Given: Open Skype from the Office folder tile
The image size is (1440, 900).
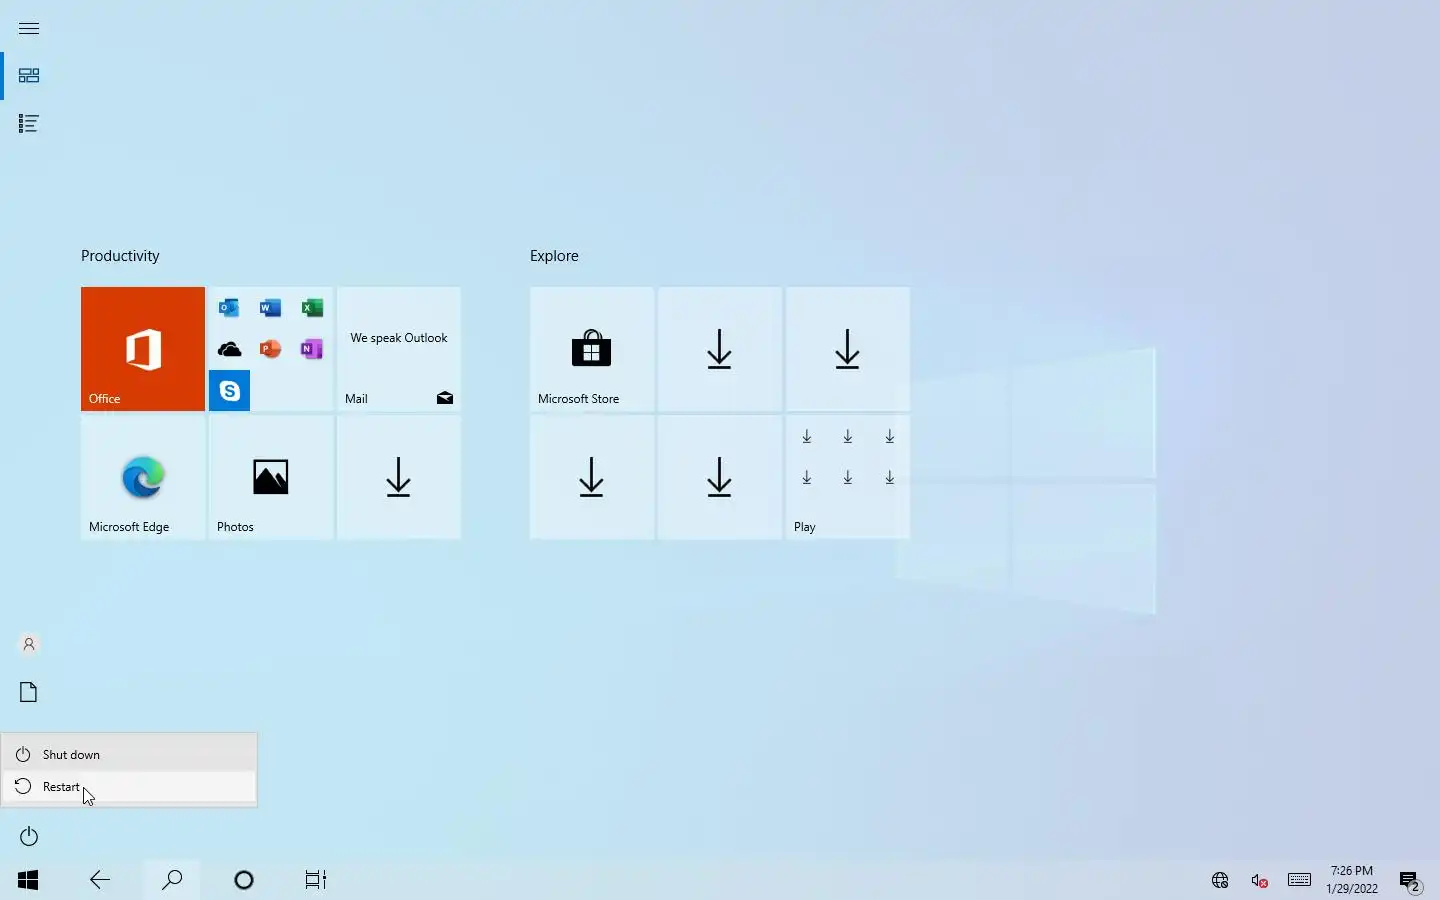Looking at the screenshot, I should (x=229, y=391).
